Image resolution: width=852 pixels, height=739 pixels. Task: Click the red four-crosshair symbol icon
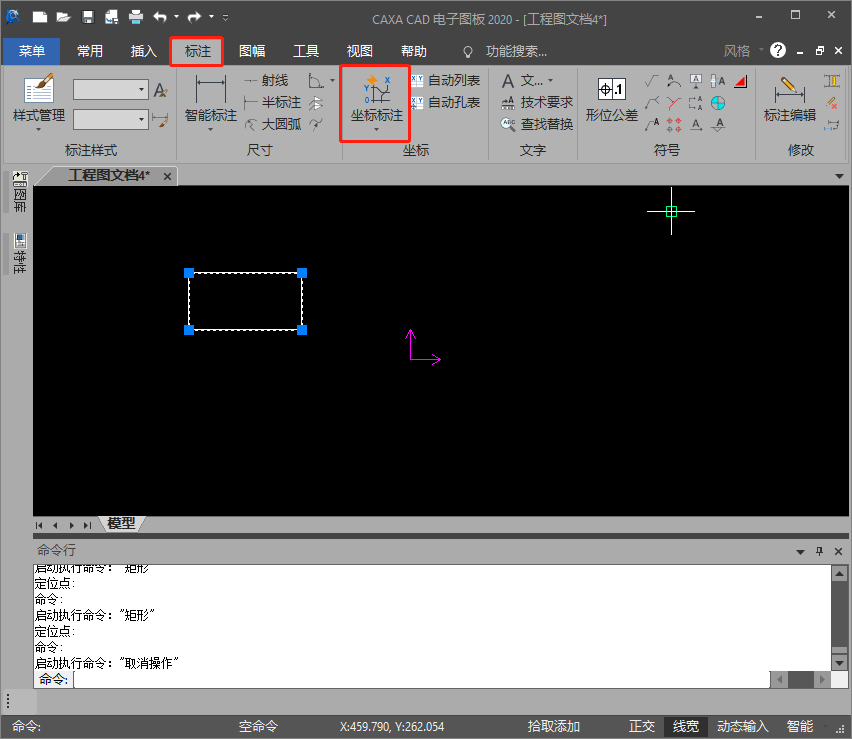coord(674,124)
